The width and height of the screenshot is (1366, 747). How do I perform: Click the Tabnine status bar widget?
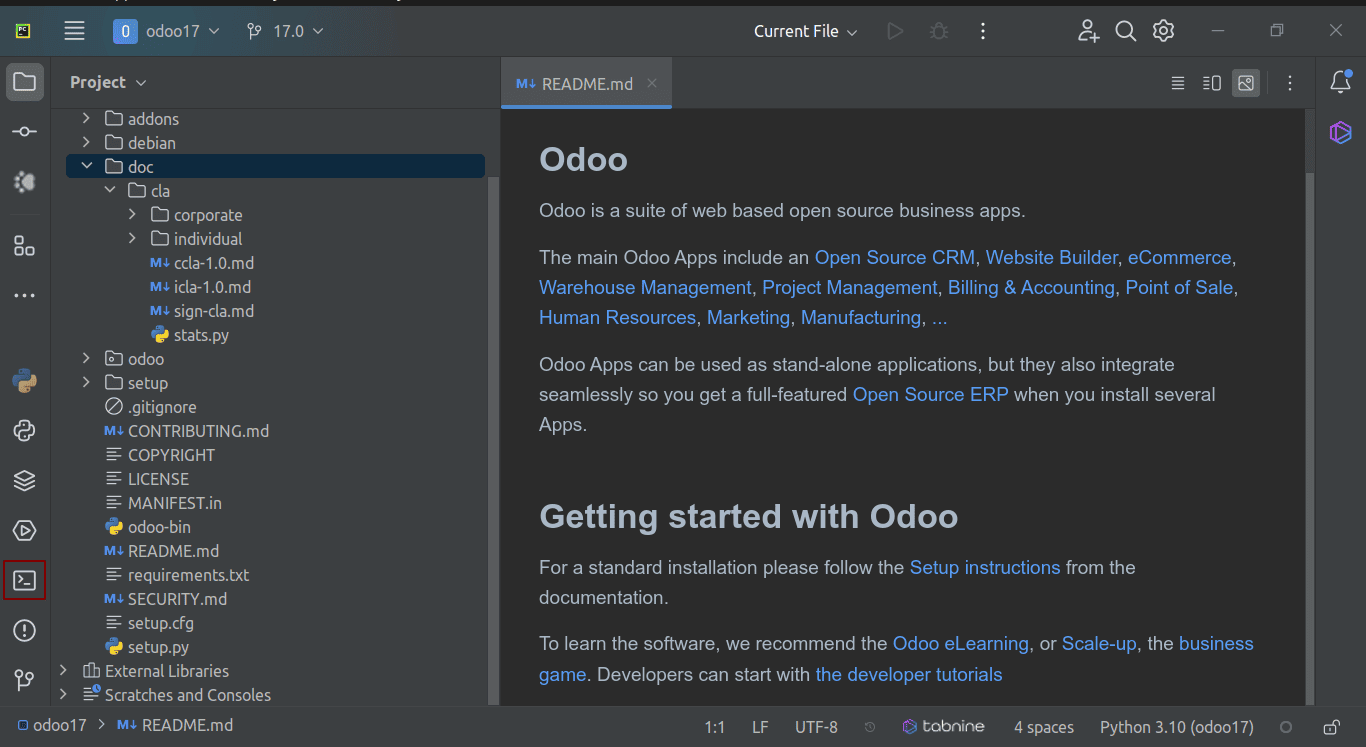(x=944, y=727)
